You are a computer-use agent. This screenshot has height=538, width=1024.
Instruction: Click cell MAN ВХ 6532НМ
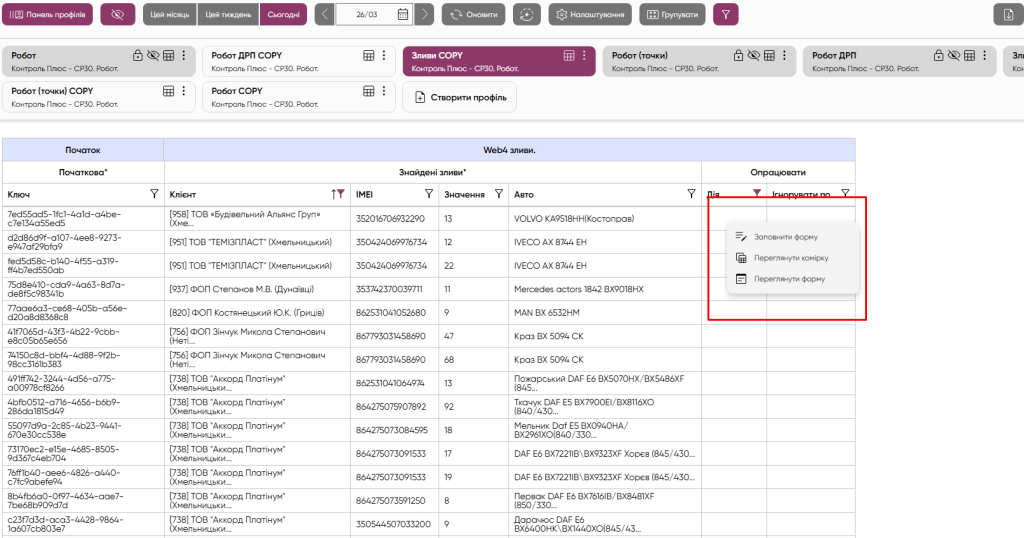click(x=605, y=313)
